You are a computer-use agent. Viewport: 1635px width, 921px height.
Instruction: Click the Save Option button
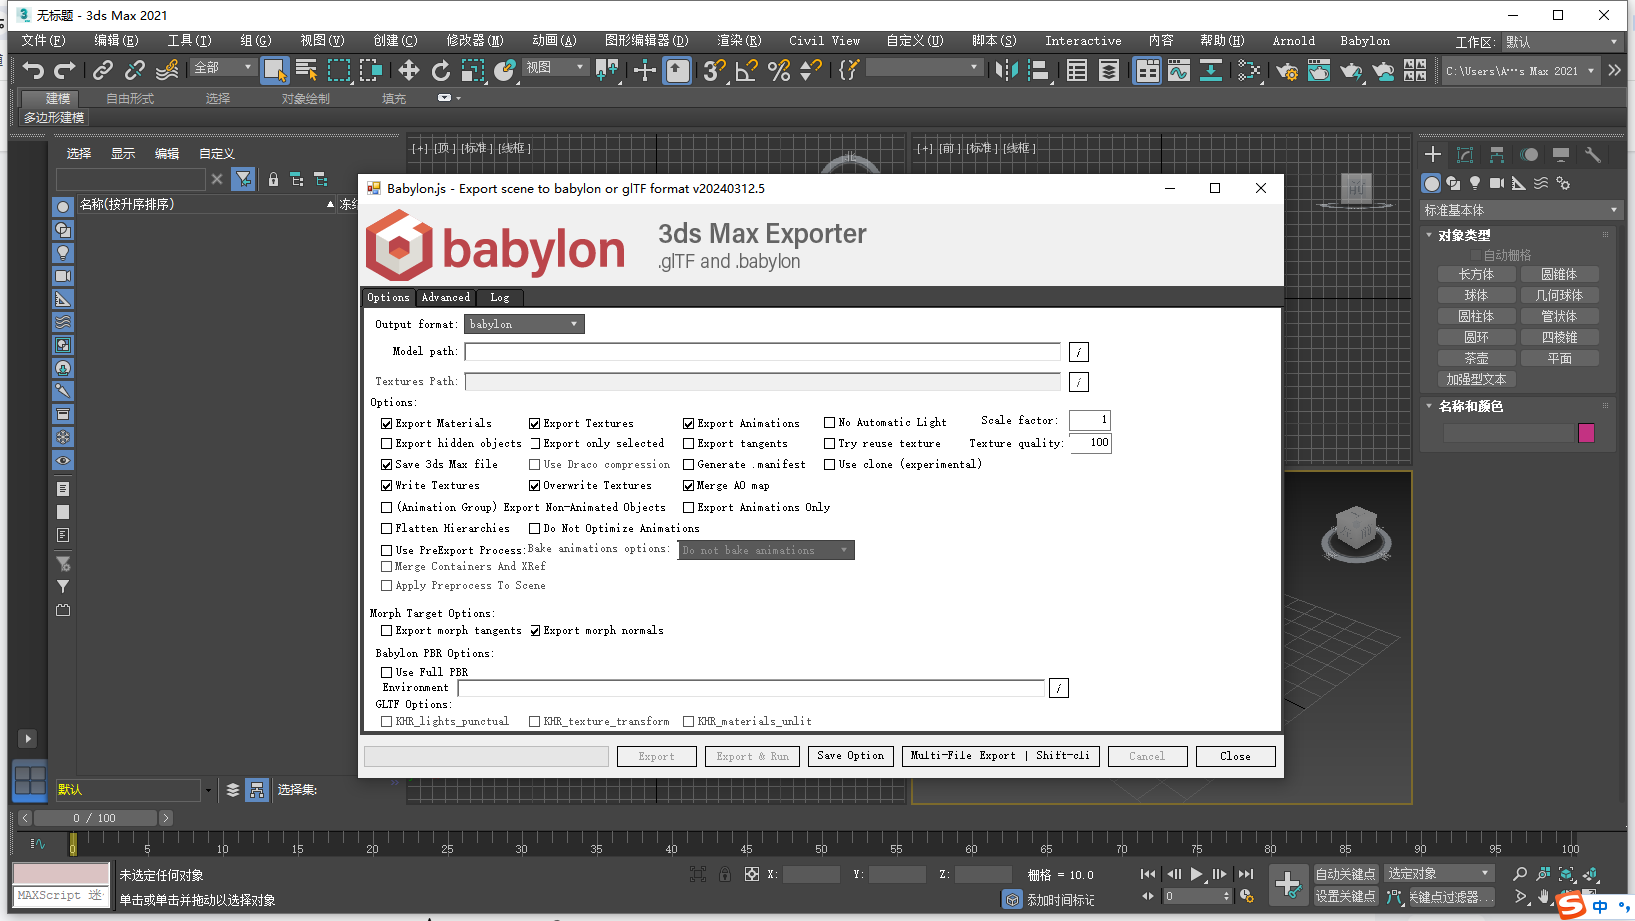click(x=850, y=756)
